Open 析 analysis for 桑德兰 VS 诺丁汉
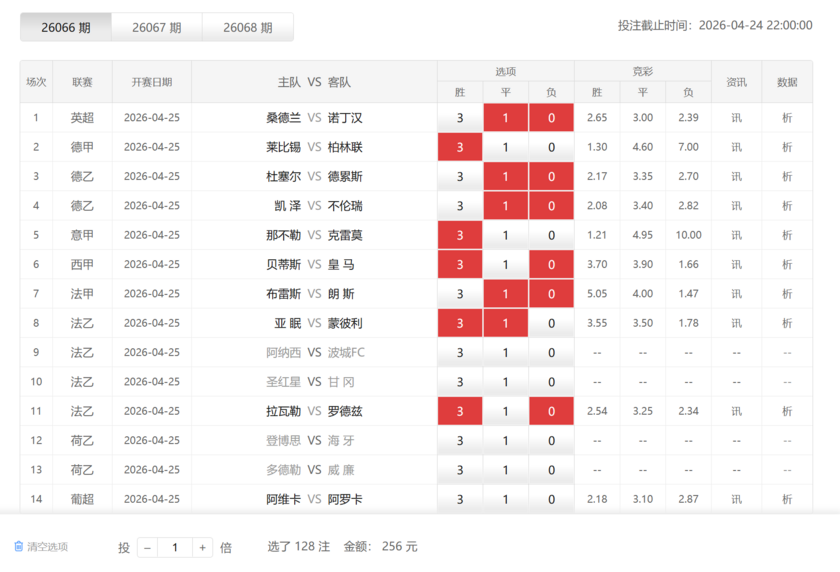 [x=787, y=118]
